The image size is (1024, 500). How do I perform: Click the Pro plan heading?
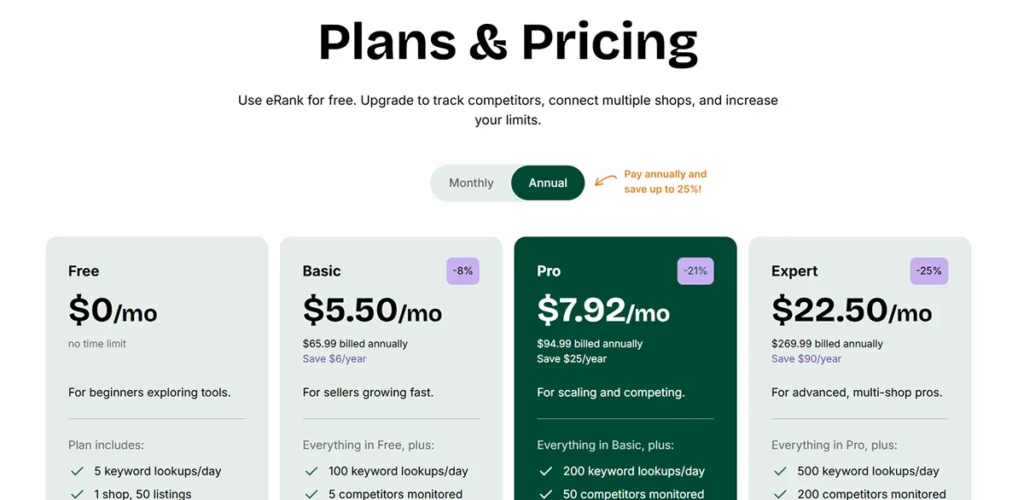[549, 271]
